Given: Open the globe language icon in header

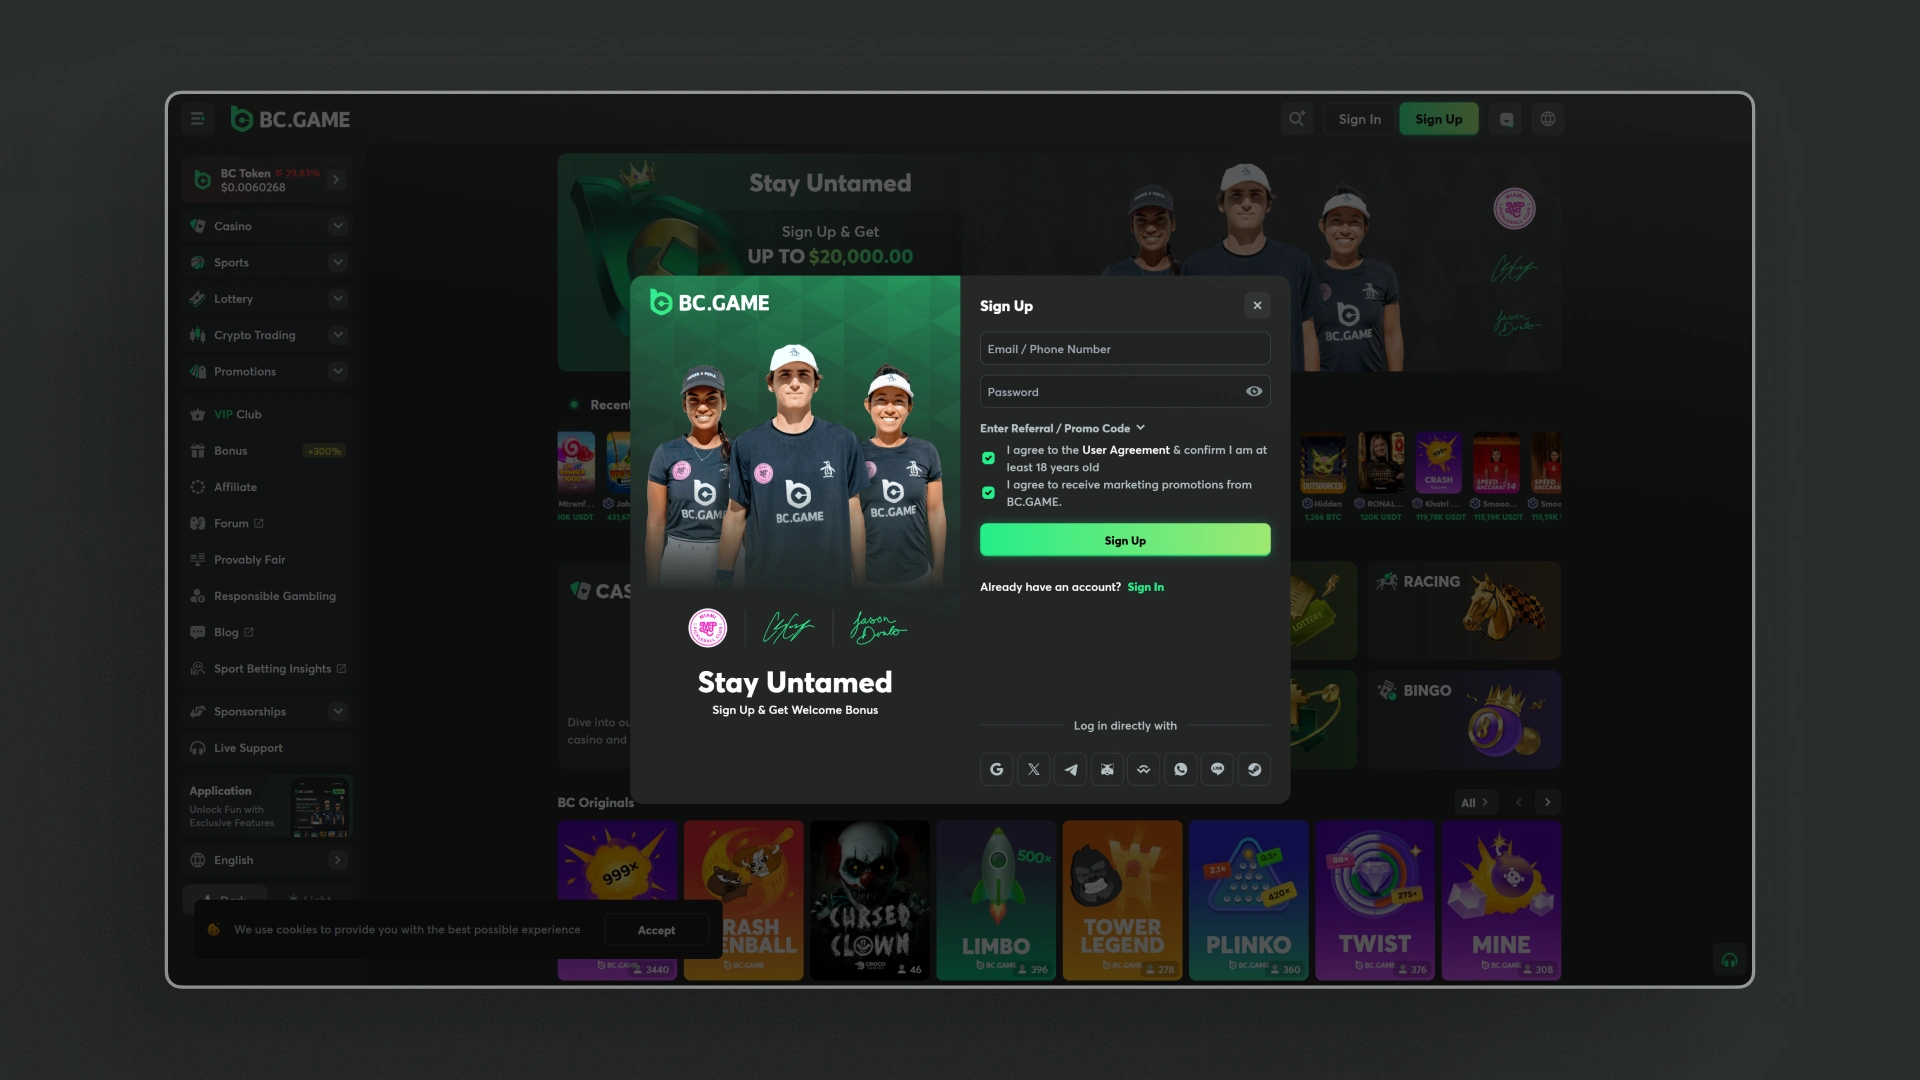Looking at the screenshot, I should pos(1547,119).
